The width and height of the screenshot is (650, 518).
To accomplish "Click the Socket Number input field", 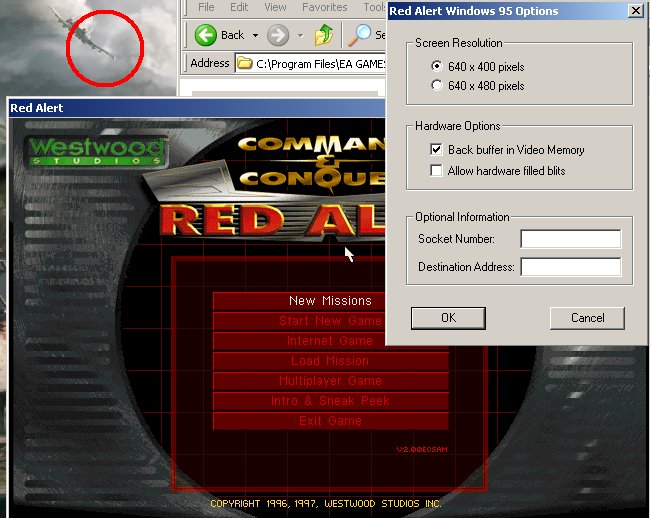I will click(571, 239).
